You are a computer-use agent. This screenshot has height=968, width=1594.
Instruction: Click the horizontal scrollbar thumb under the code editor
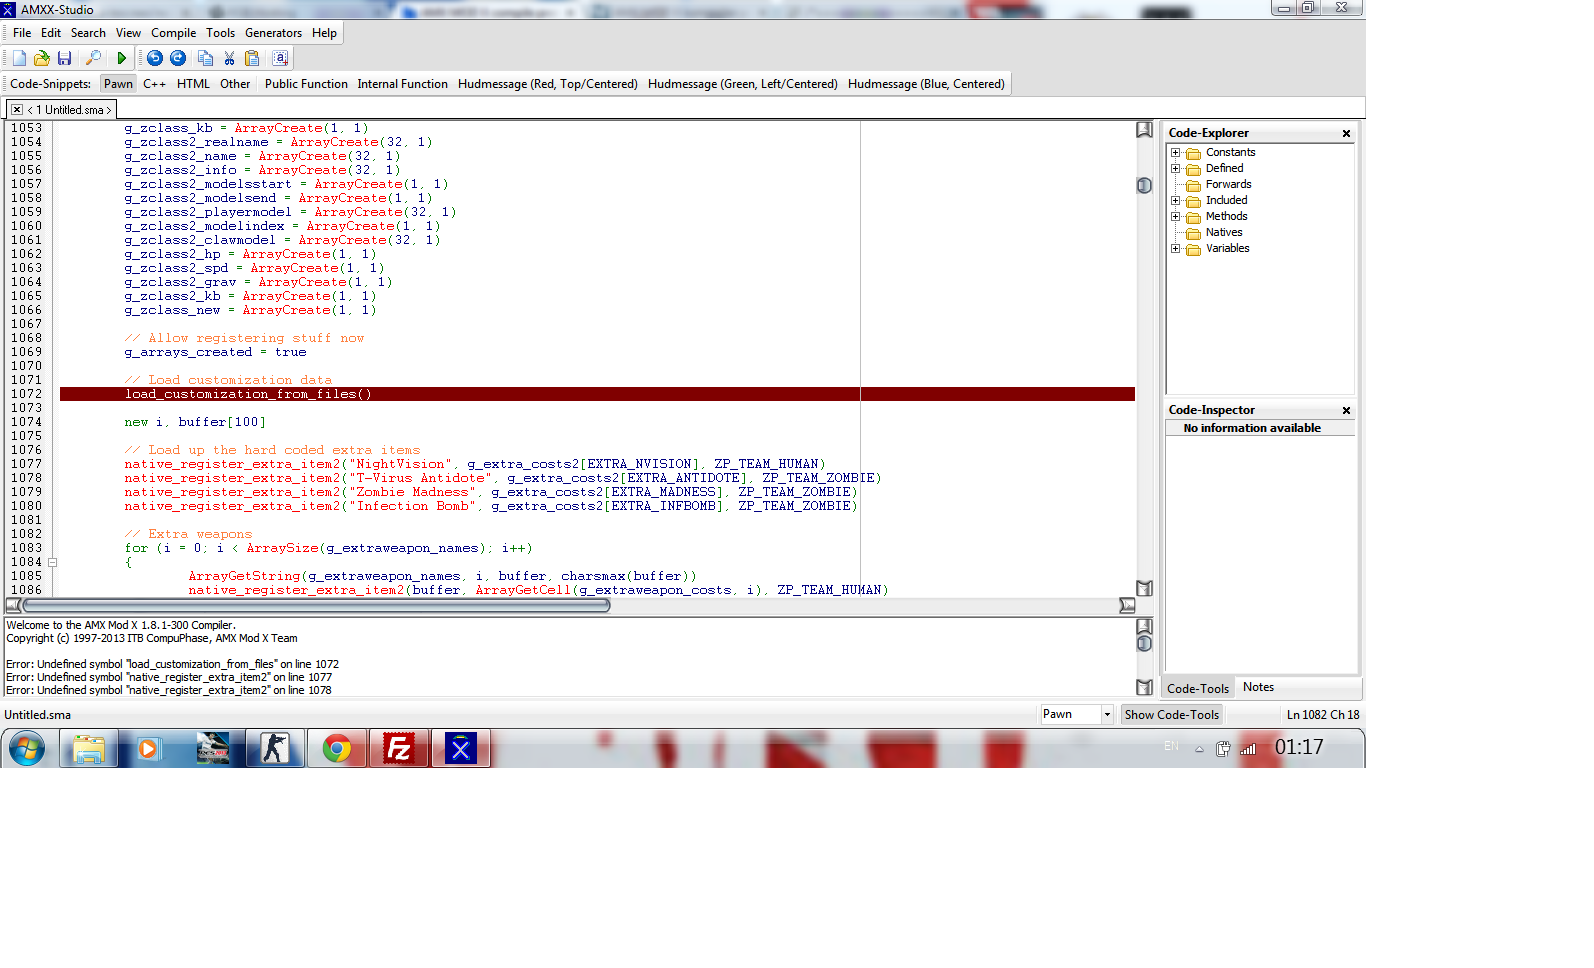pos(316,605)
